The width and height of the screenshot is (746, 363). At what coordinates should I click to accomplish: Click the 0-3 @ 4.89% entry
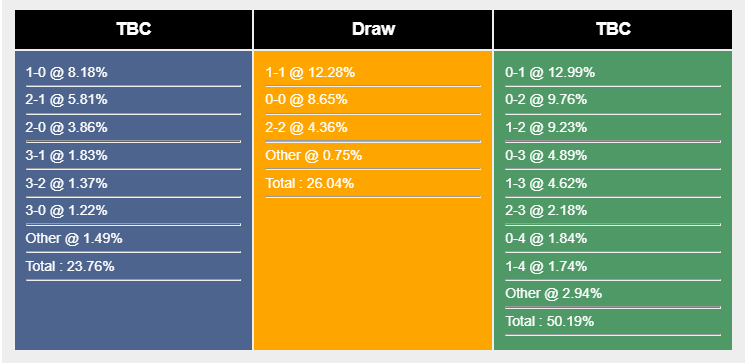point(546,156)
